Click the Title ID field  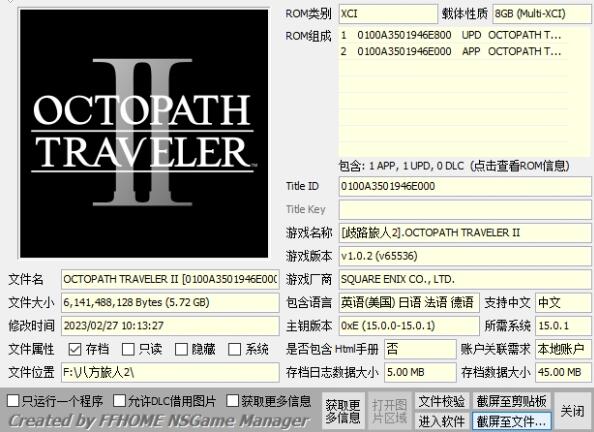coord(465,186)
